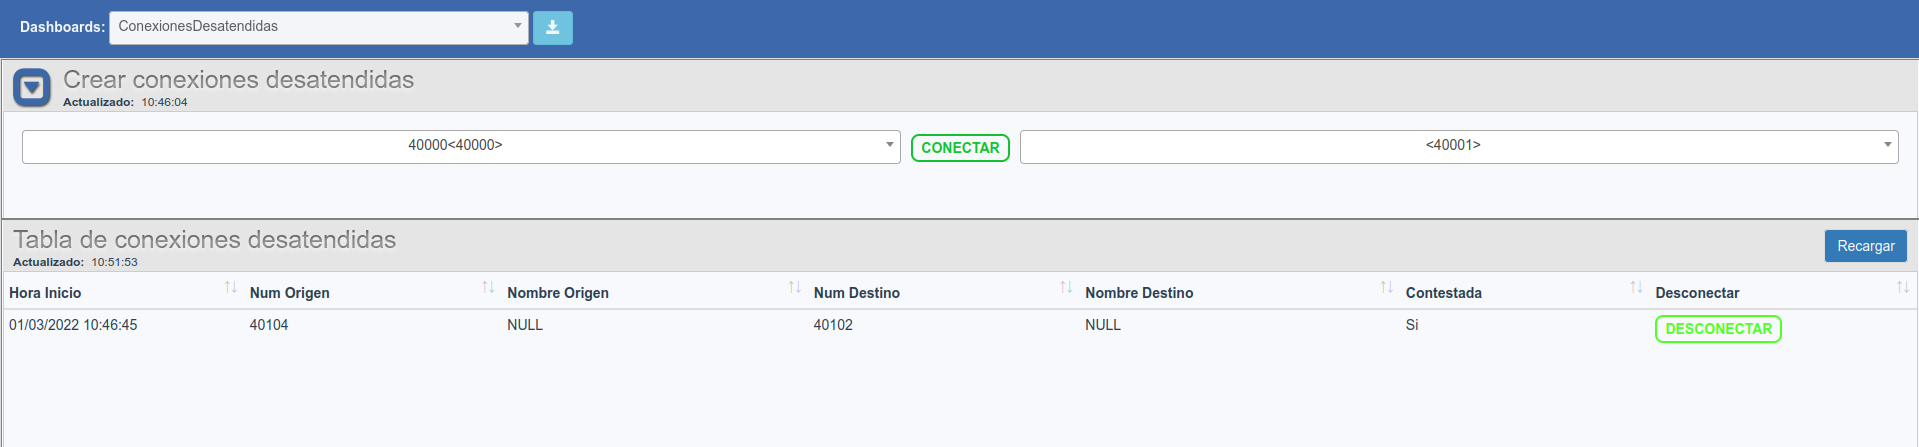Sort by Contestada column arrows
1919x447 pixels.
pyautogui.click(x=1636, y=288)
